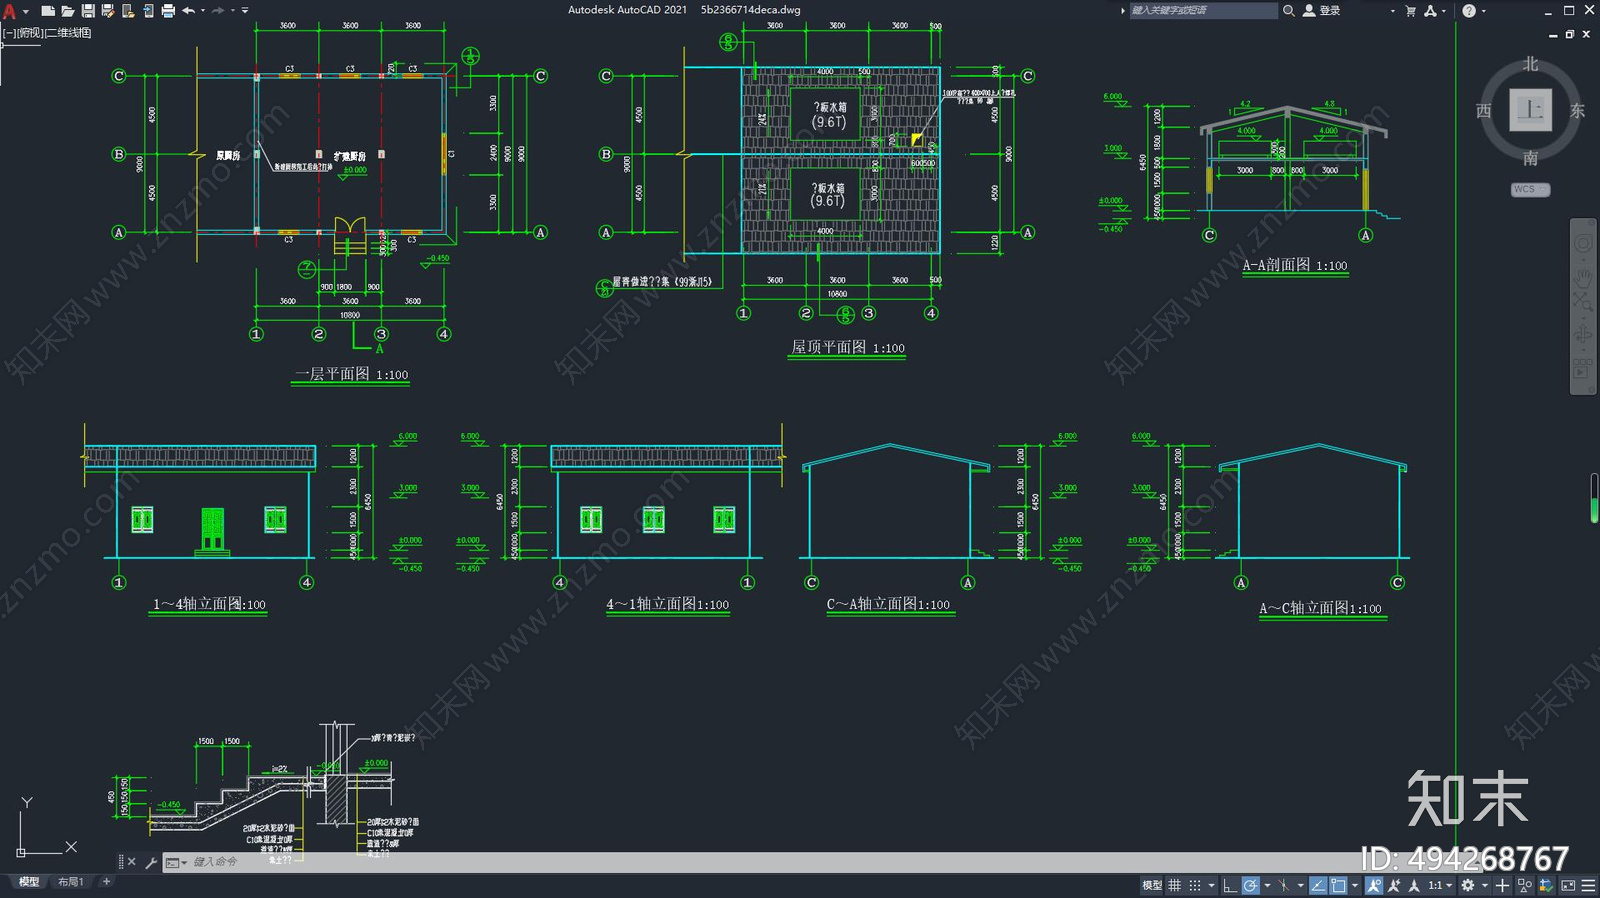Rotate view to north 北 on ViewCube

pyautogui.click(x=1531, y=64)
